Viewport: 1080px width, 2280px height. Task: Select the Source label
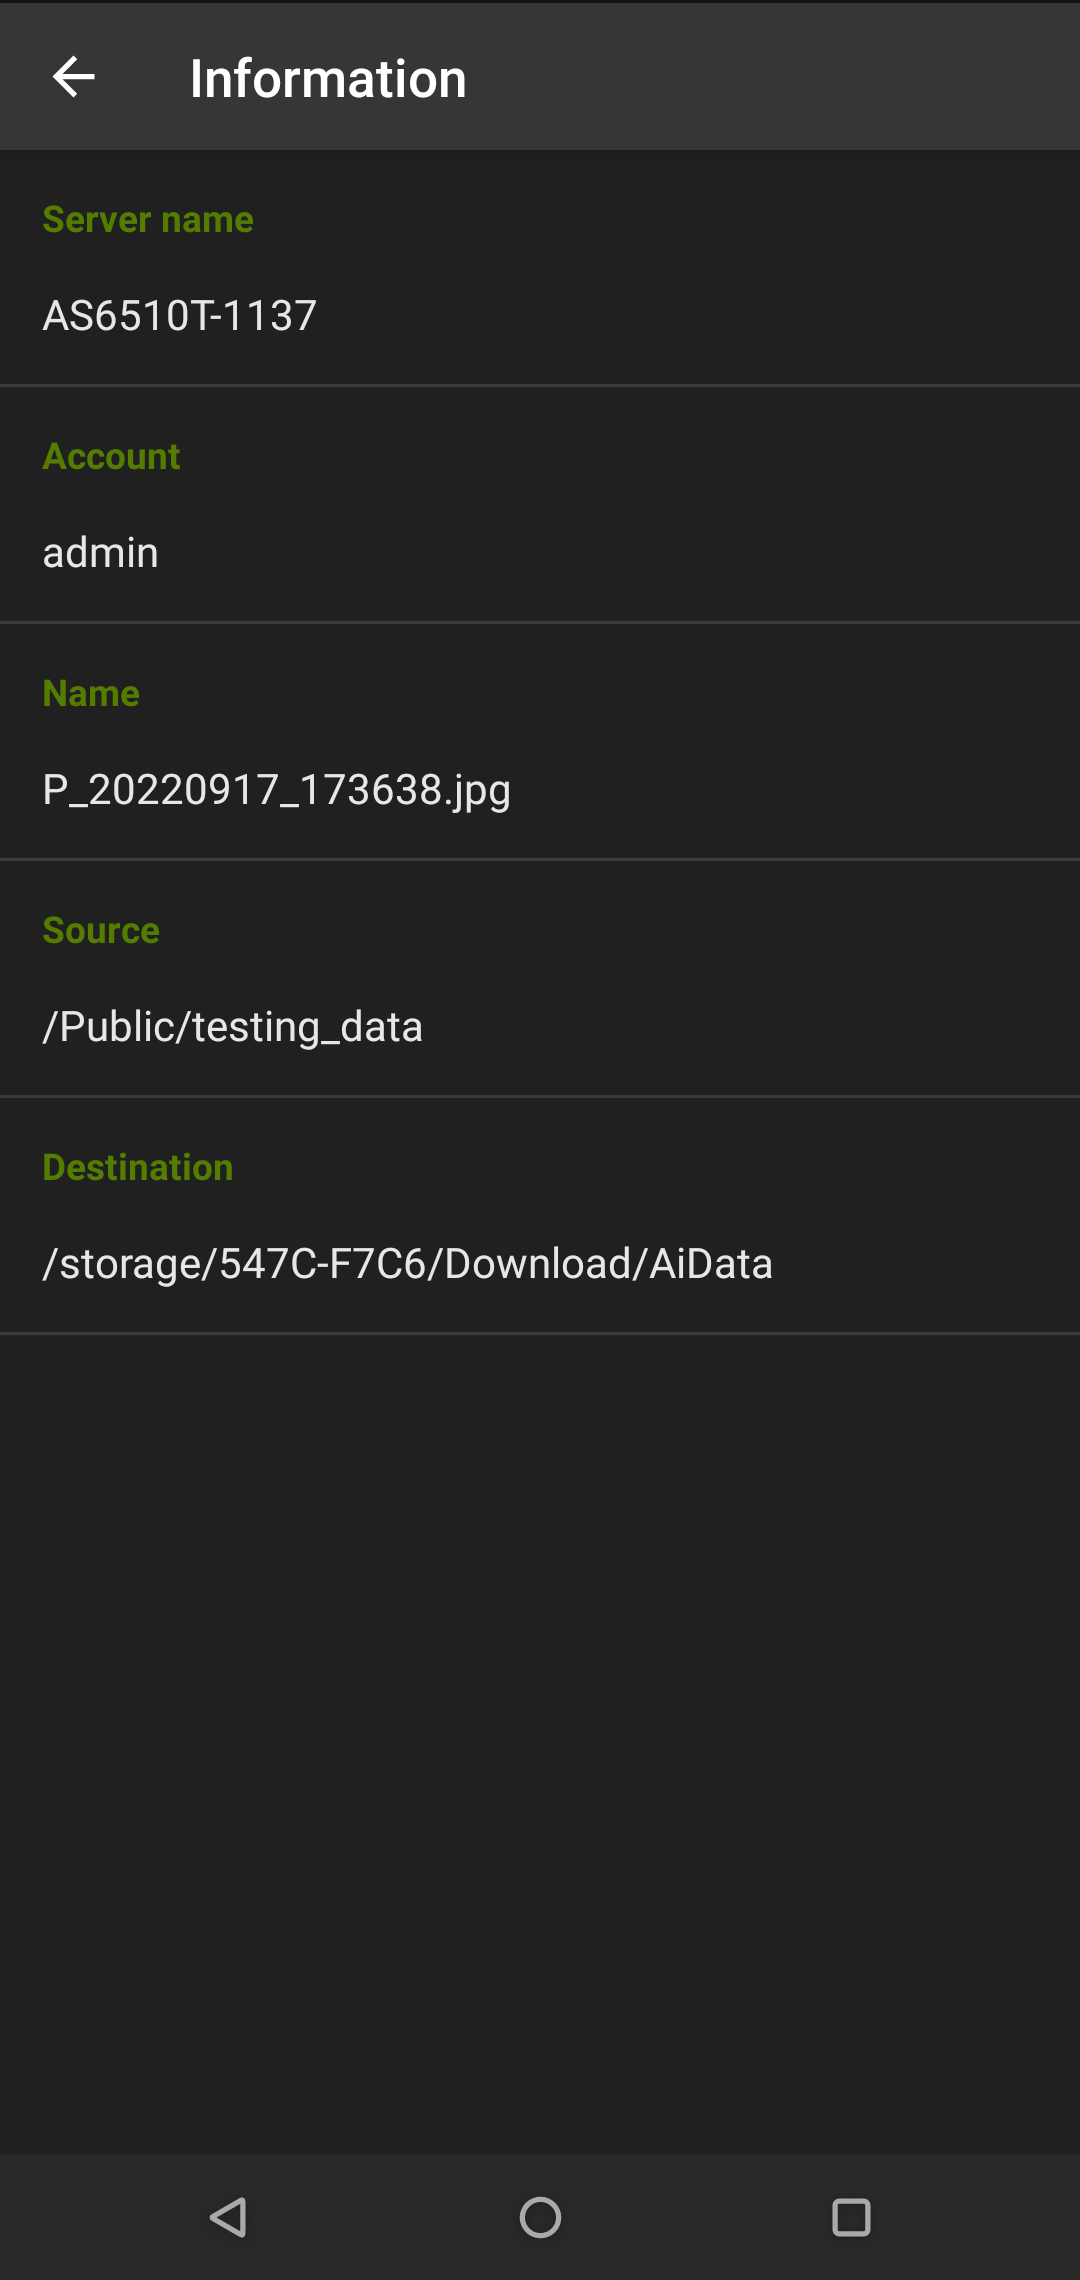pyautogui.click(x=101, y=930)
